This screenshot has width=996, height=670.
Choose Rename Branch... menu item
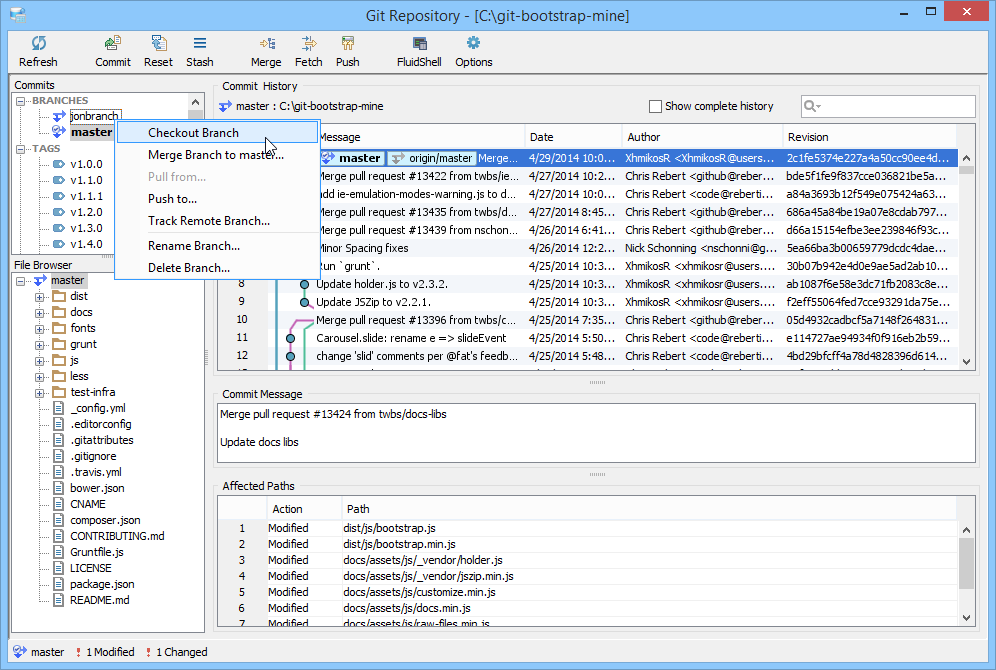click(217, 246)
